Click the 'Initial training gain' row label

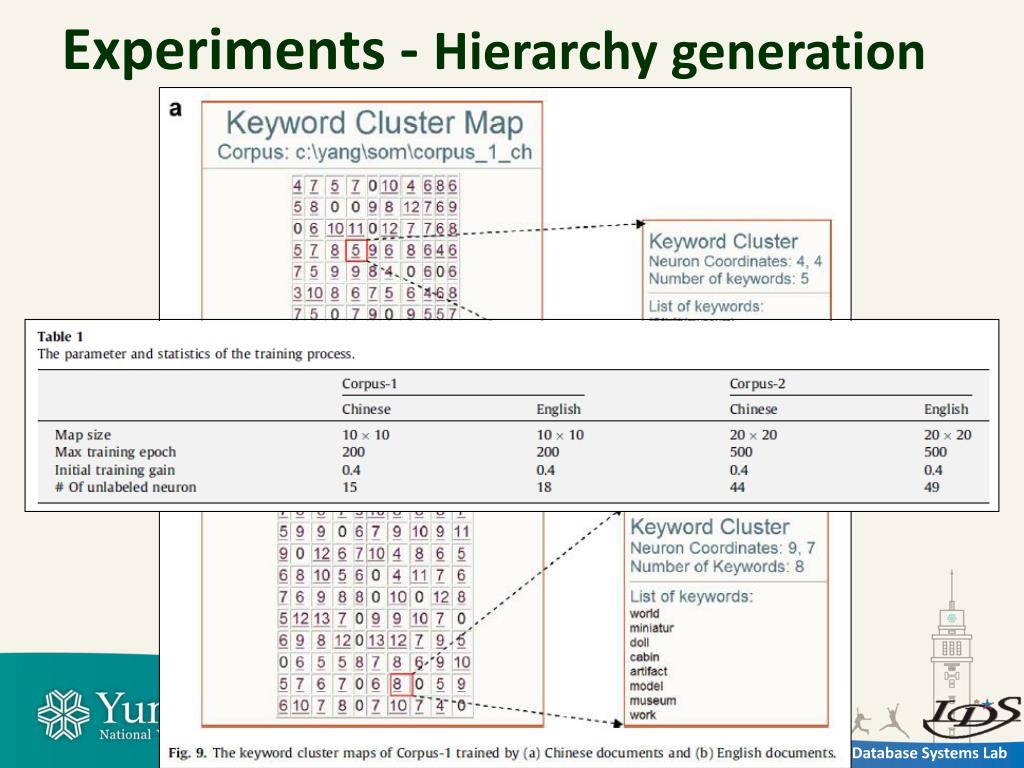tap(114, 470)
